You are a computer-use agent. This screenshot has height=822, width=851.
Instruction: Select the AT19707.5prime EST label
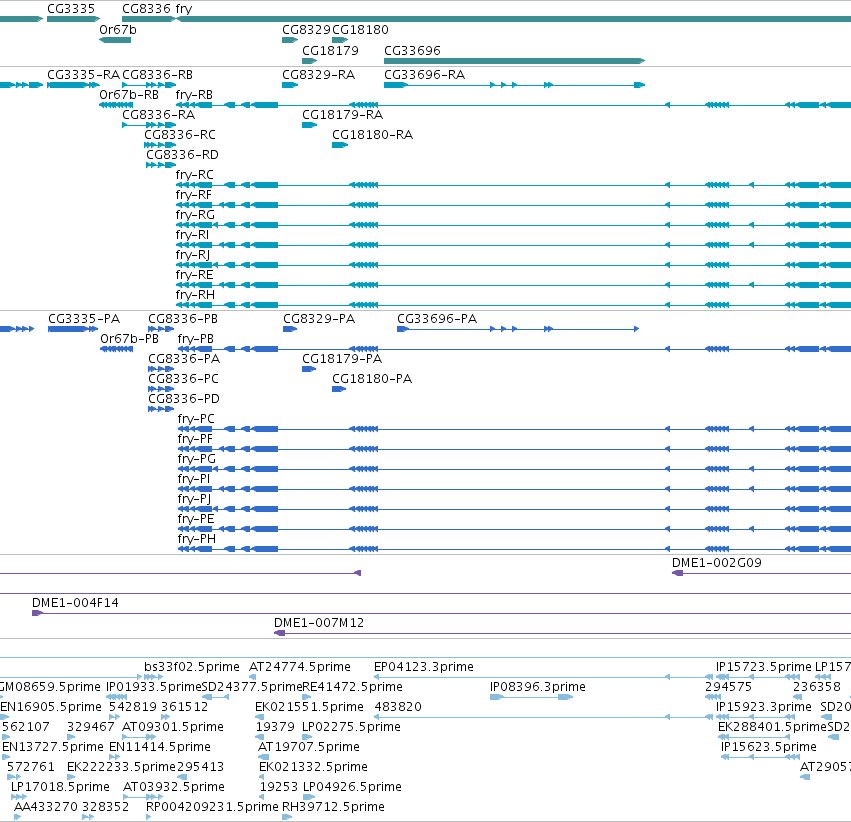(309, 747)
